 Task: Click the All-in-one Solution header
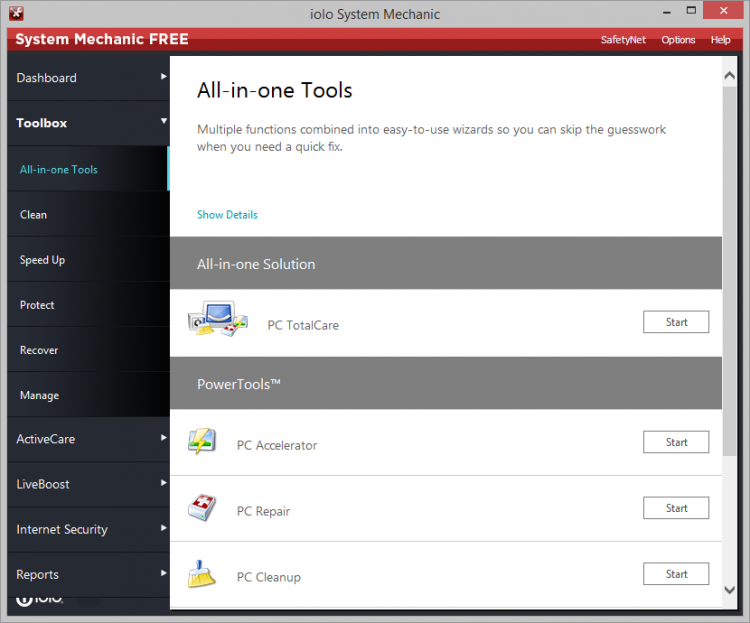(x=446, y=263)
